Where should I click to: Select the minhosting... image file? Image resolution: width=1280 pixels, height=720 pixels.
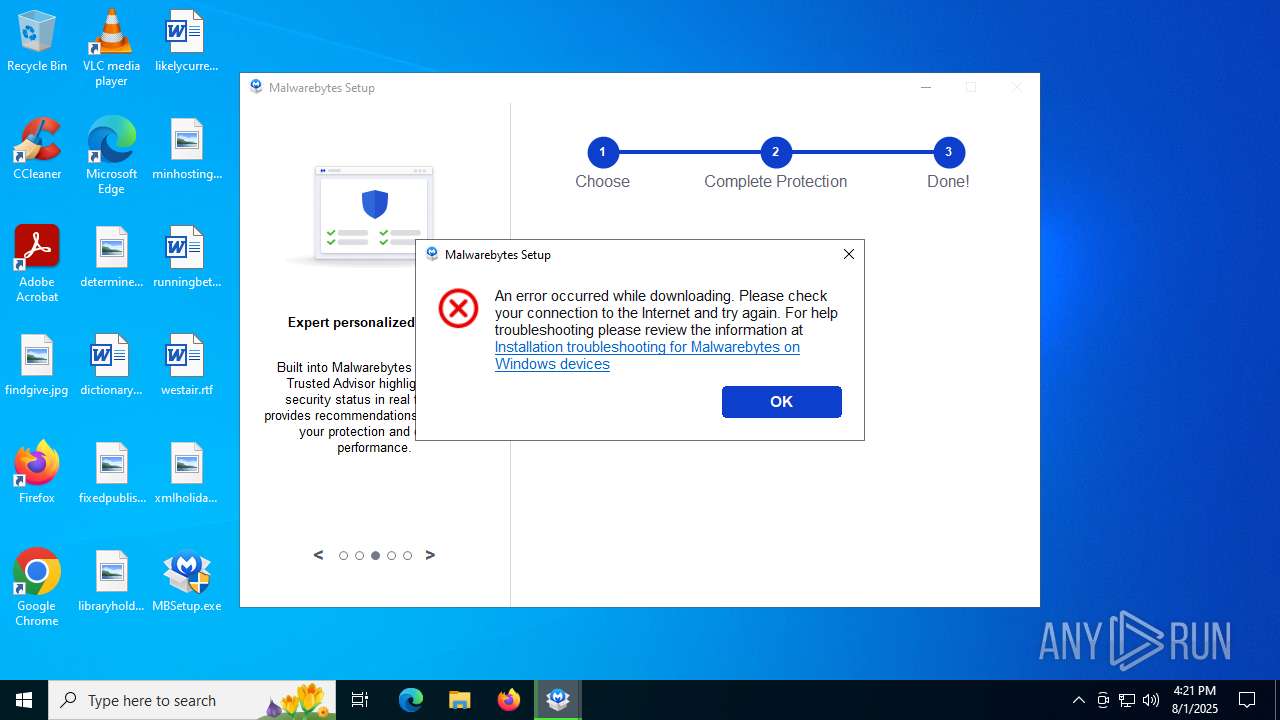tap(187, 149)
